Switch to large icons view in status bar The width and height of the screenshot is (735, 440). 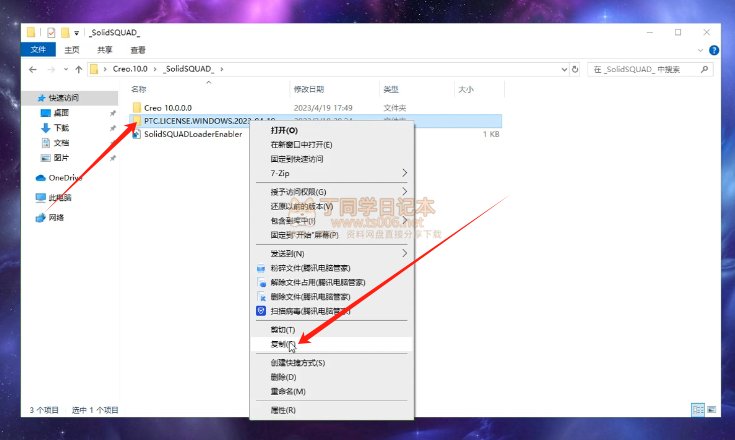[x=711, y=410]
